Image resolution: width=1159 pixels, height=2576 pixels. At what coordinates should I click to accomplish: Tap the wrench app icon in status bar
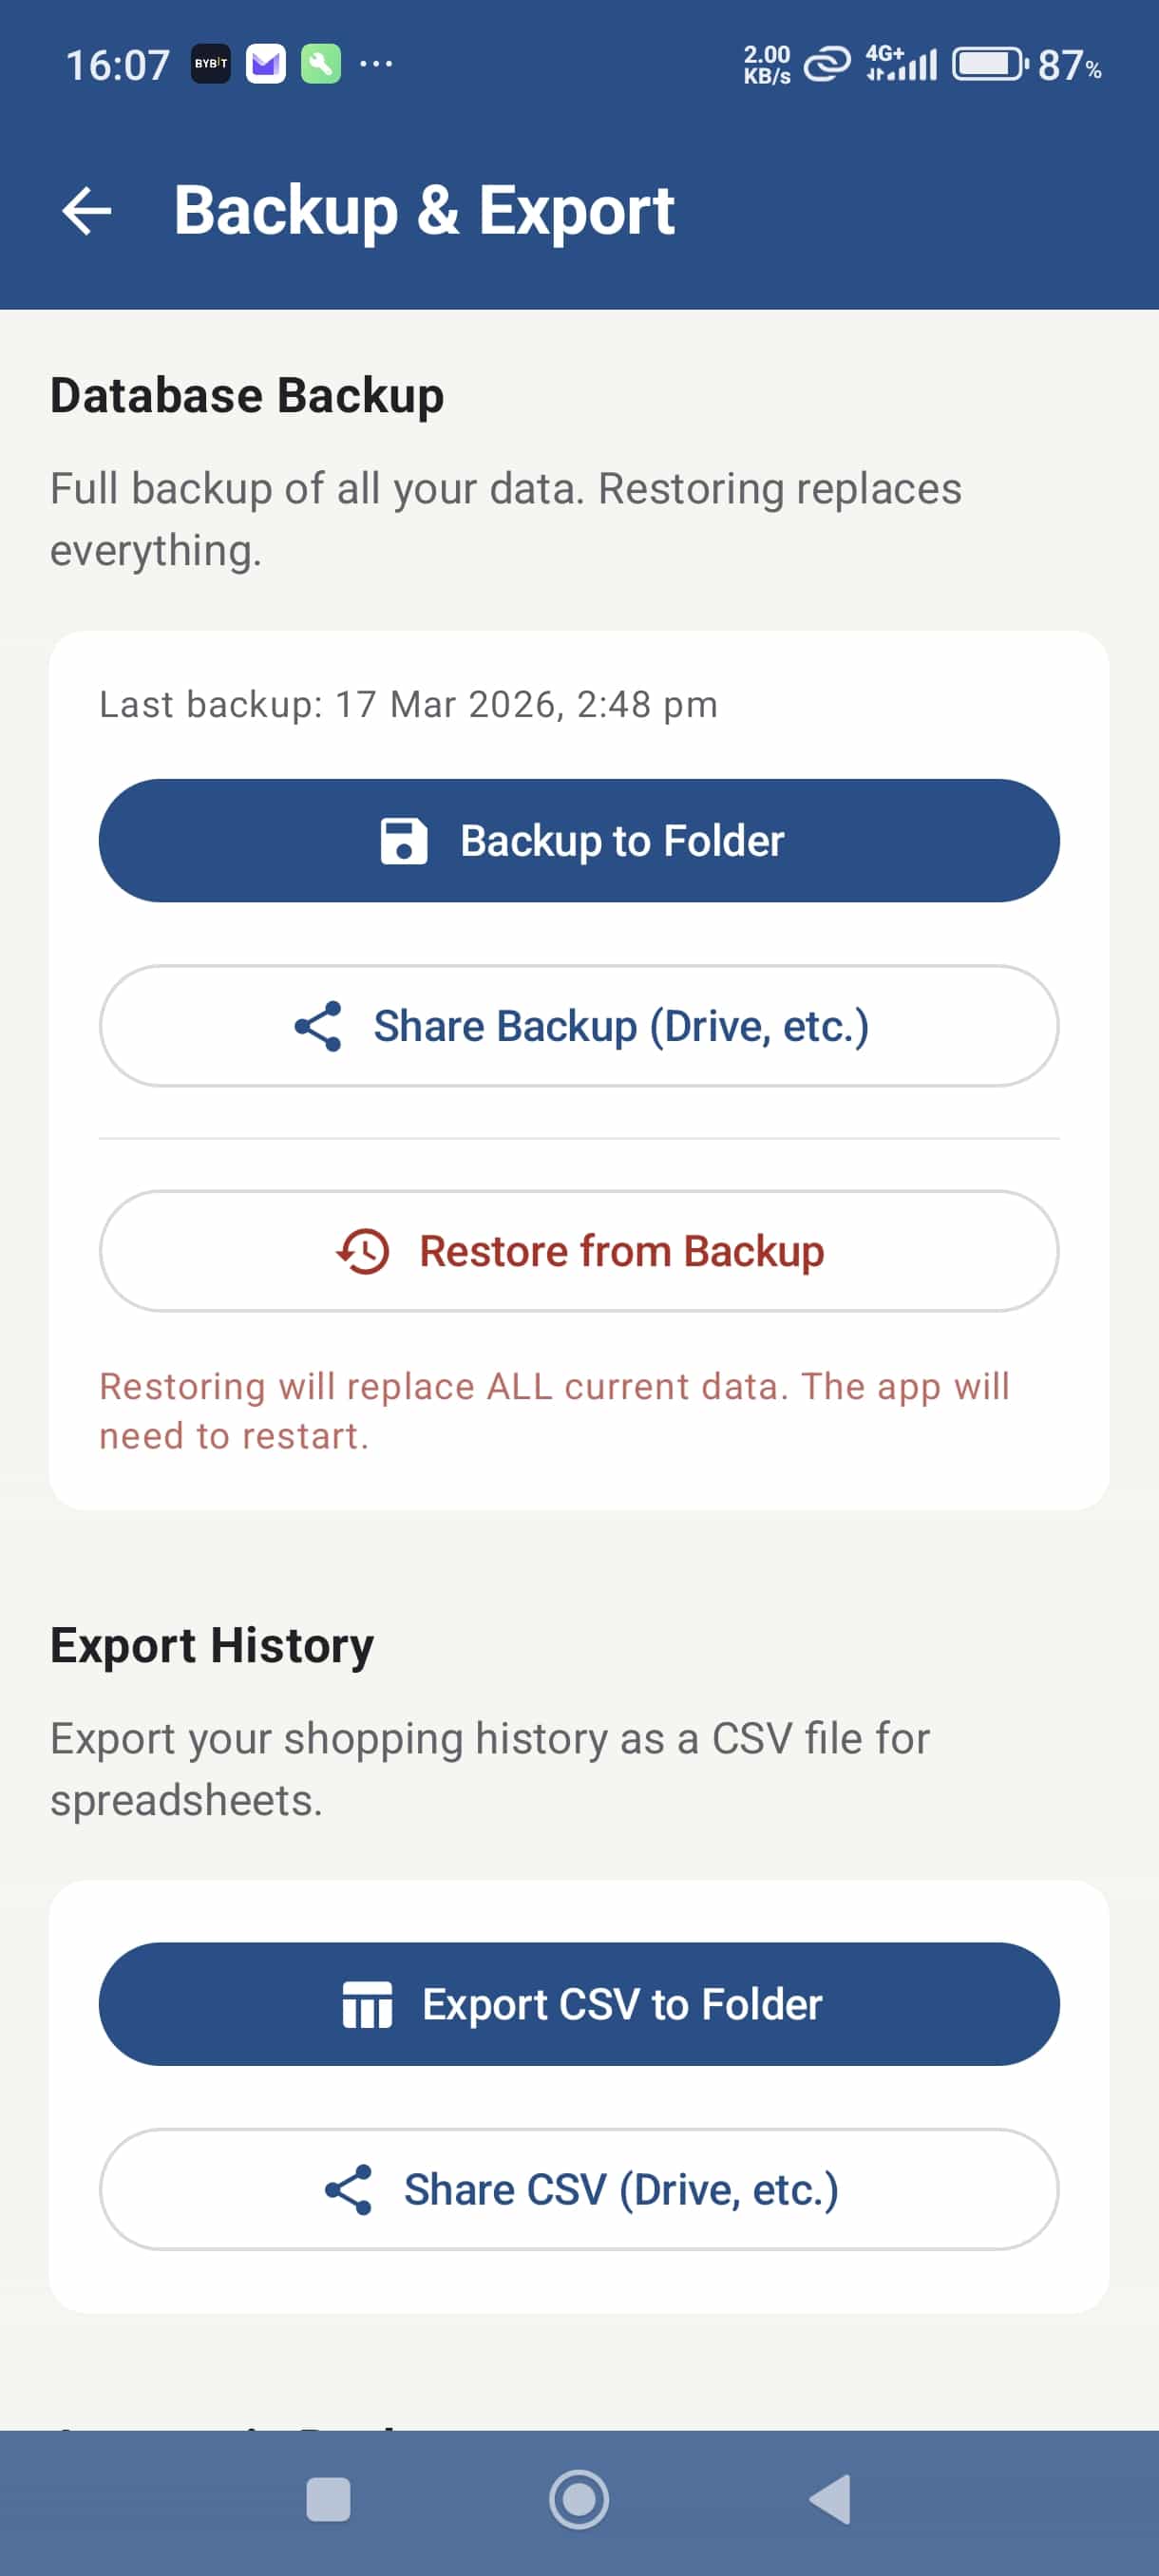pos(320,63)
